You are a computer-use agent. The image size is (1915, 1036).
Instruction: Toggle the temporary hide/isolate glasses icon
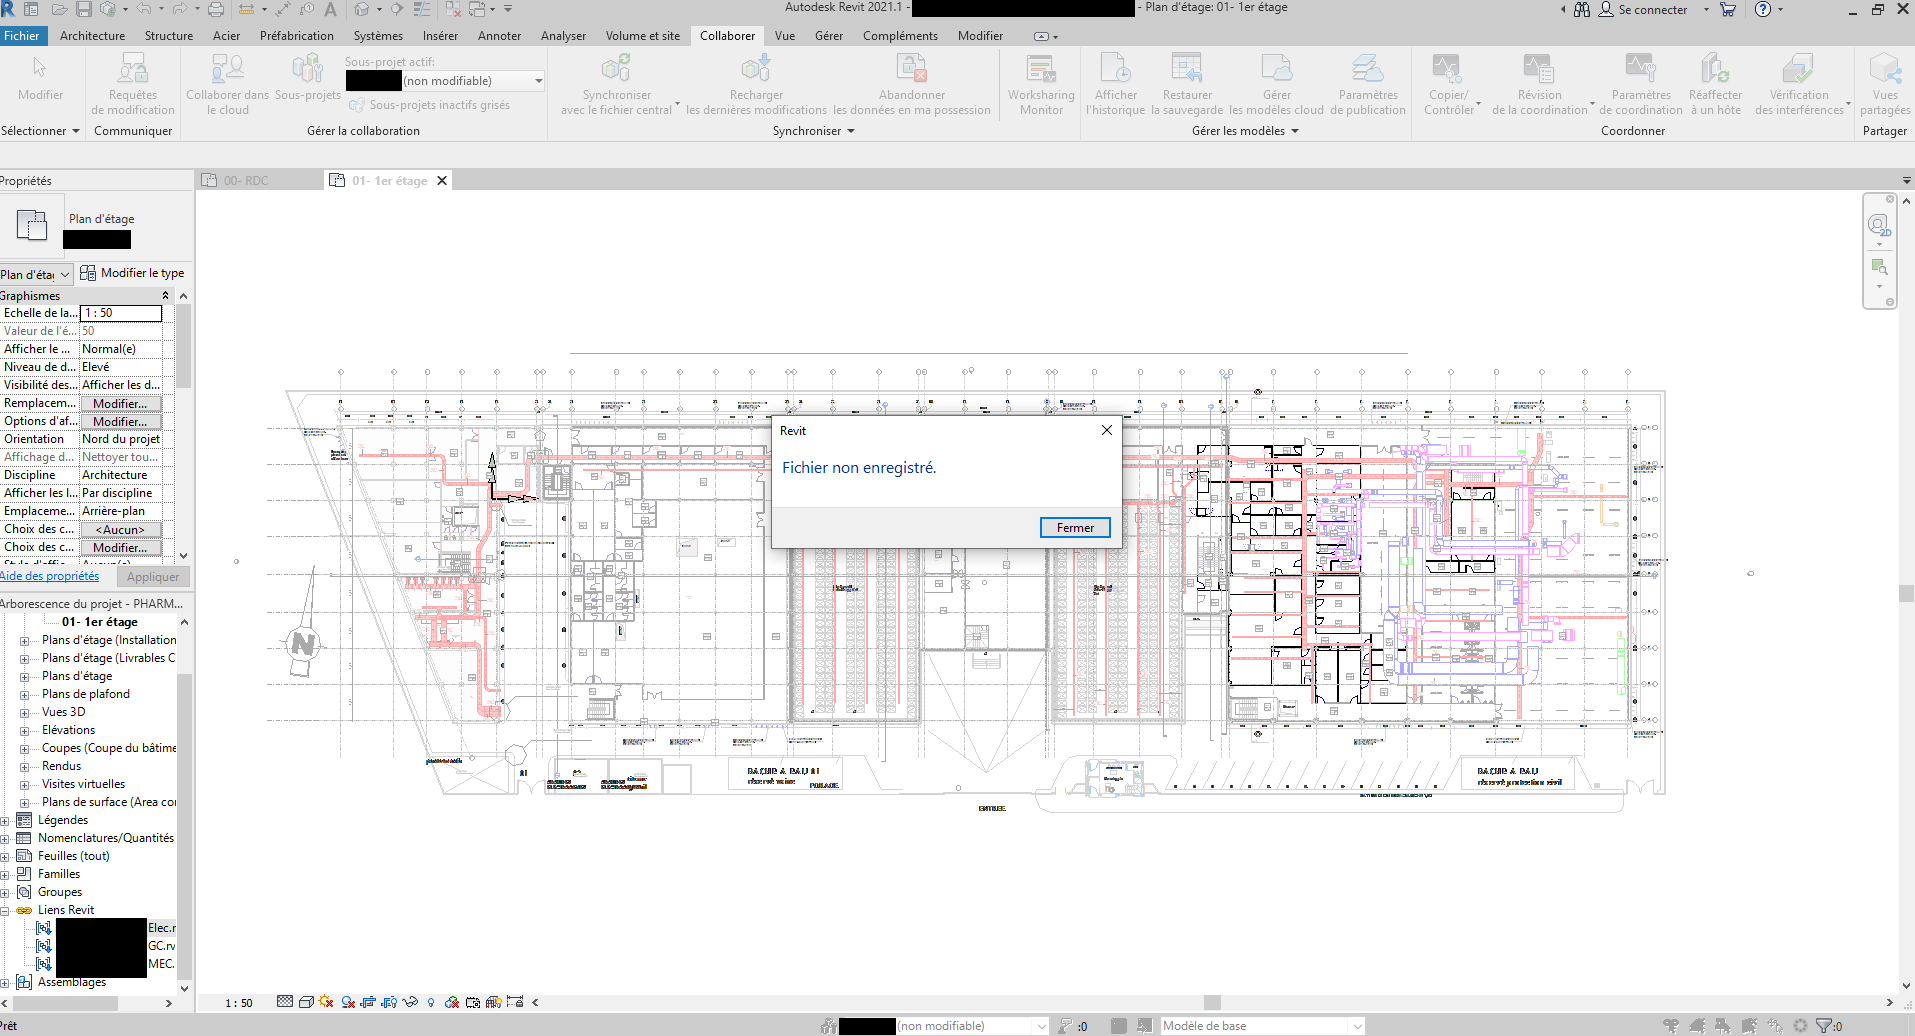tap(410, 1002)
